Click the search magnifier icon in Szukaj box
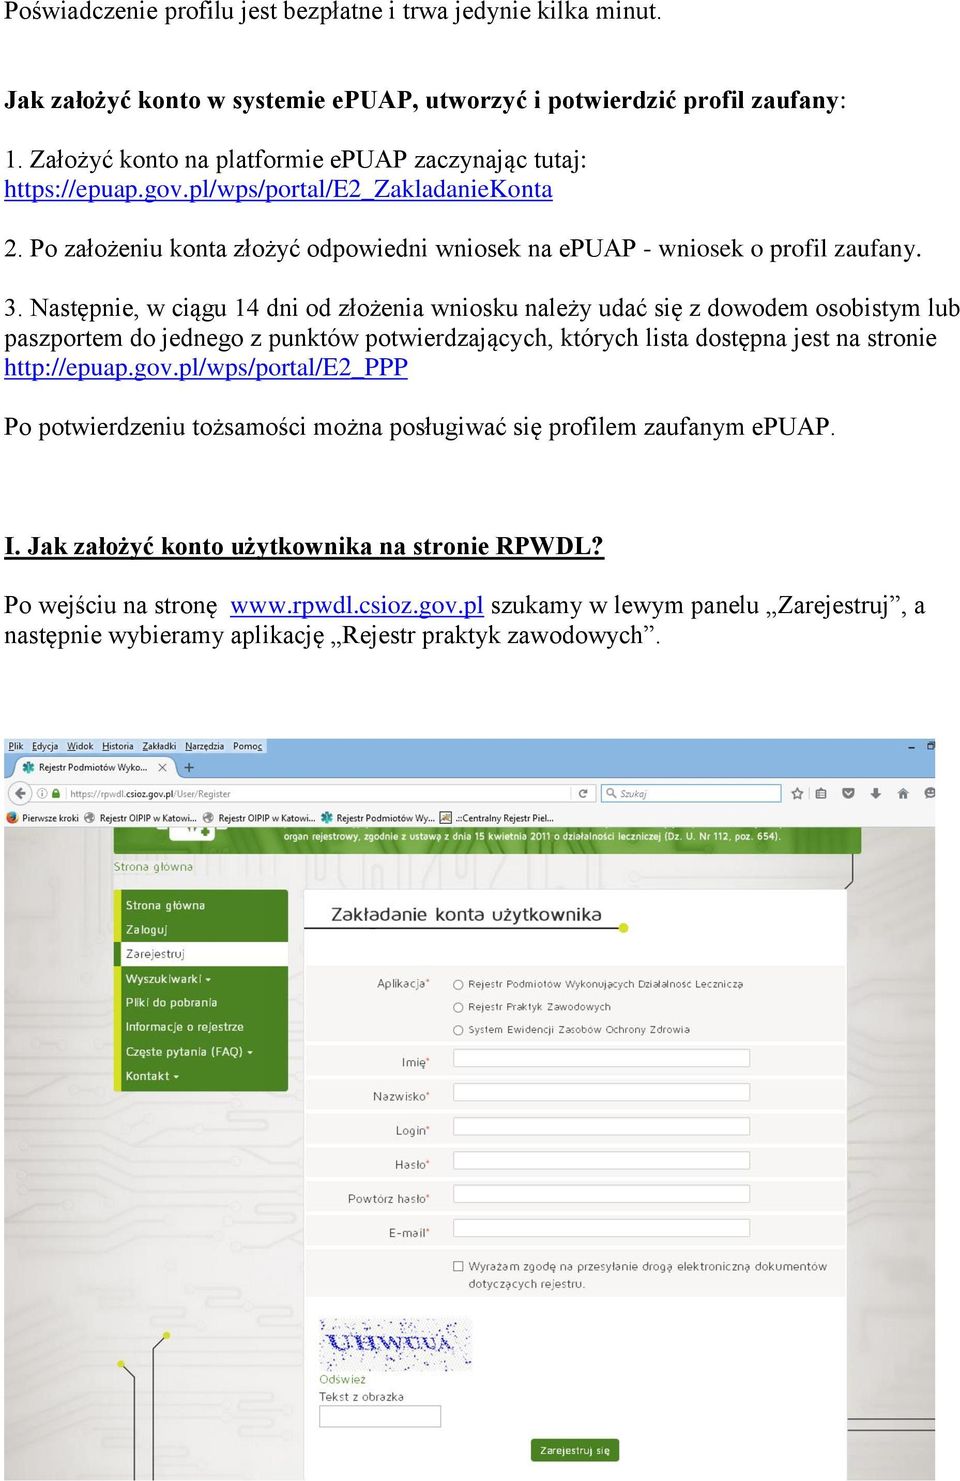 611,793
